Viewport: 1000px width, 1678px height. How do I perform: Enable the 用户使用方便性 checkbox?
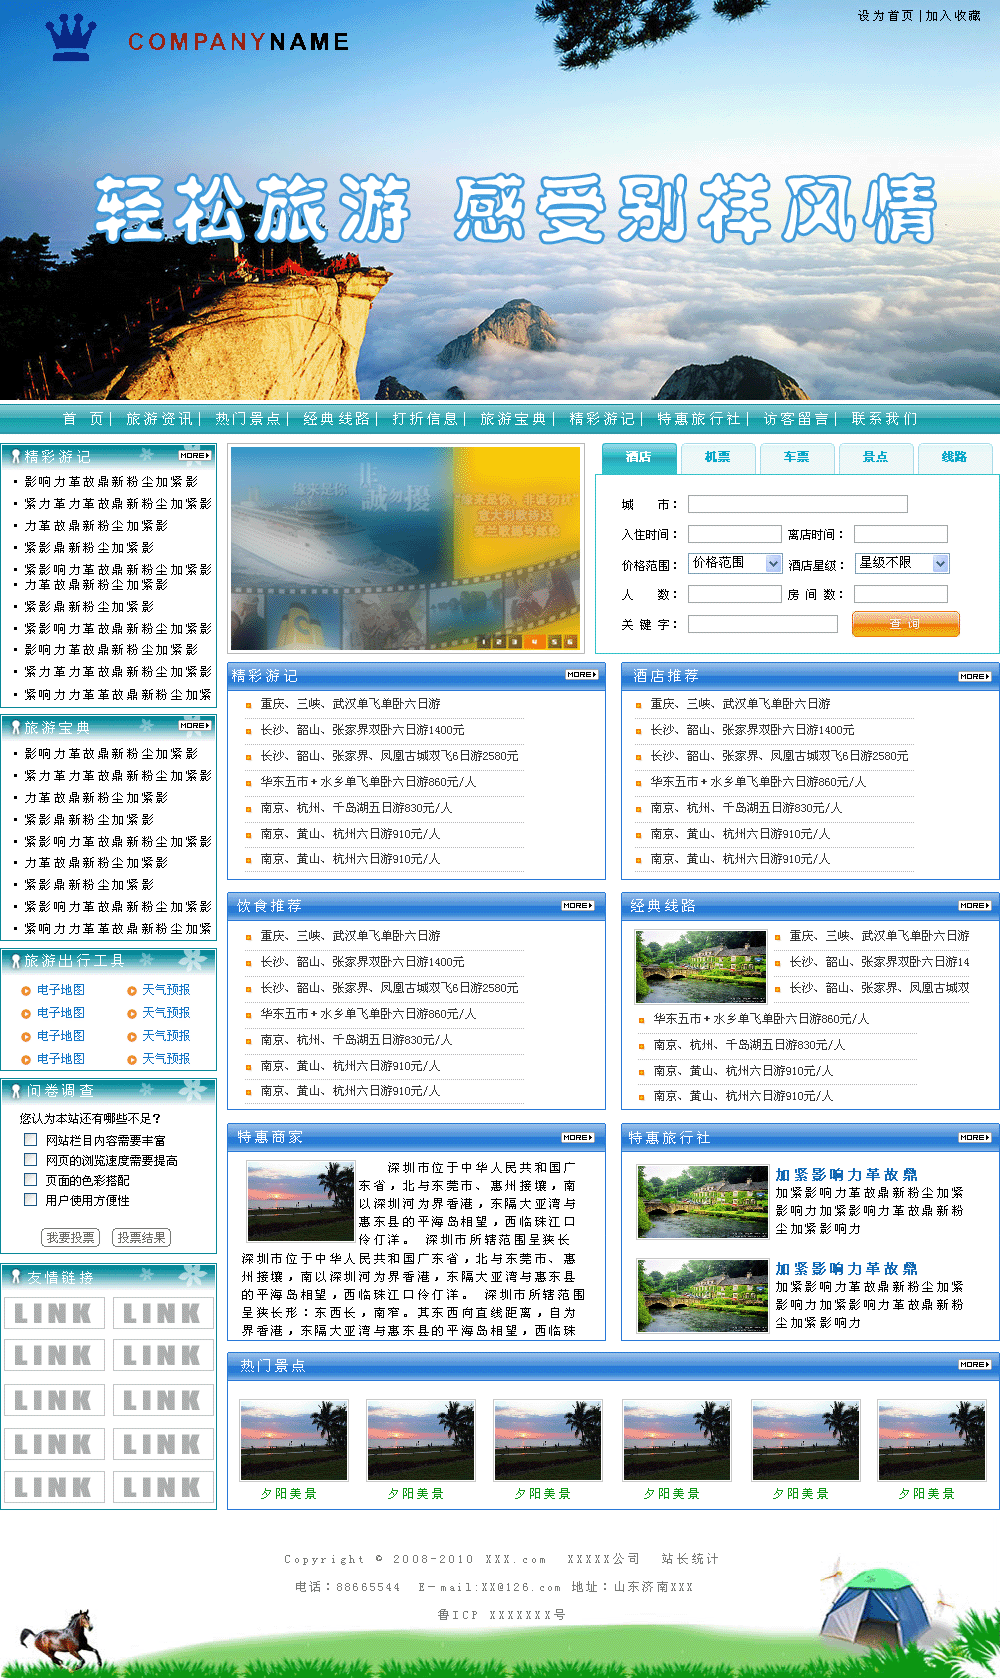tap(31, 1200)
